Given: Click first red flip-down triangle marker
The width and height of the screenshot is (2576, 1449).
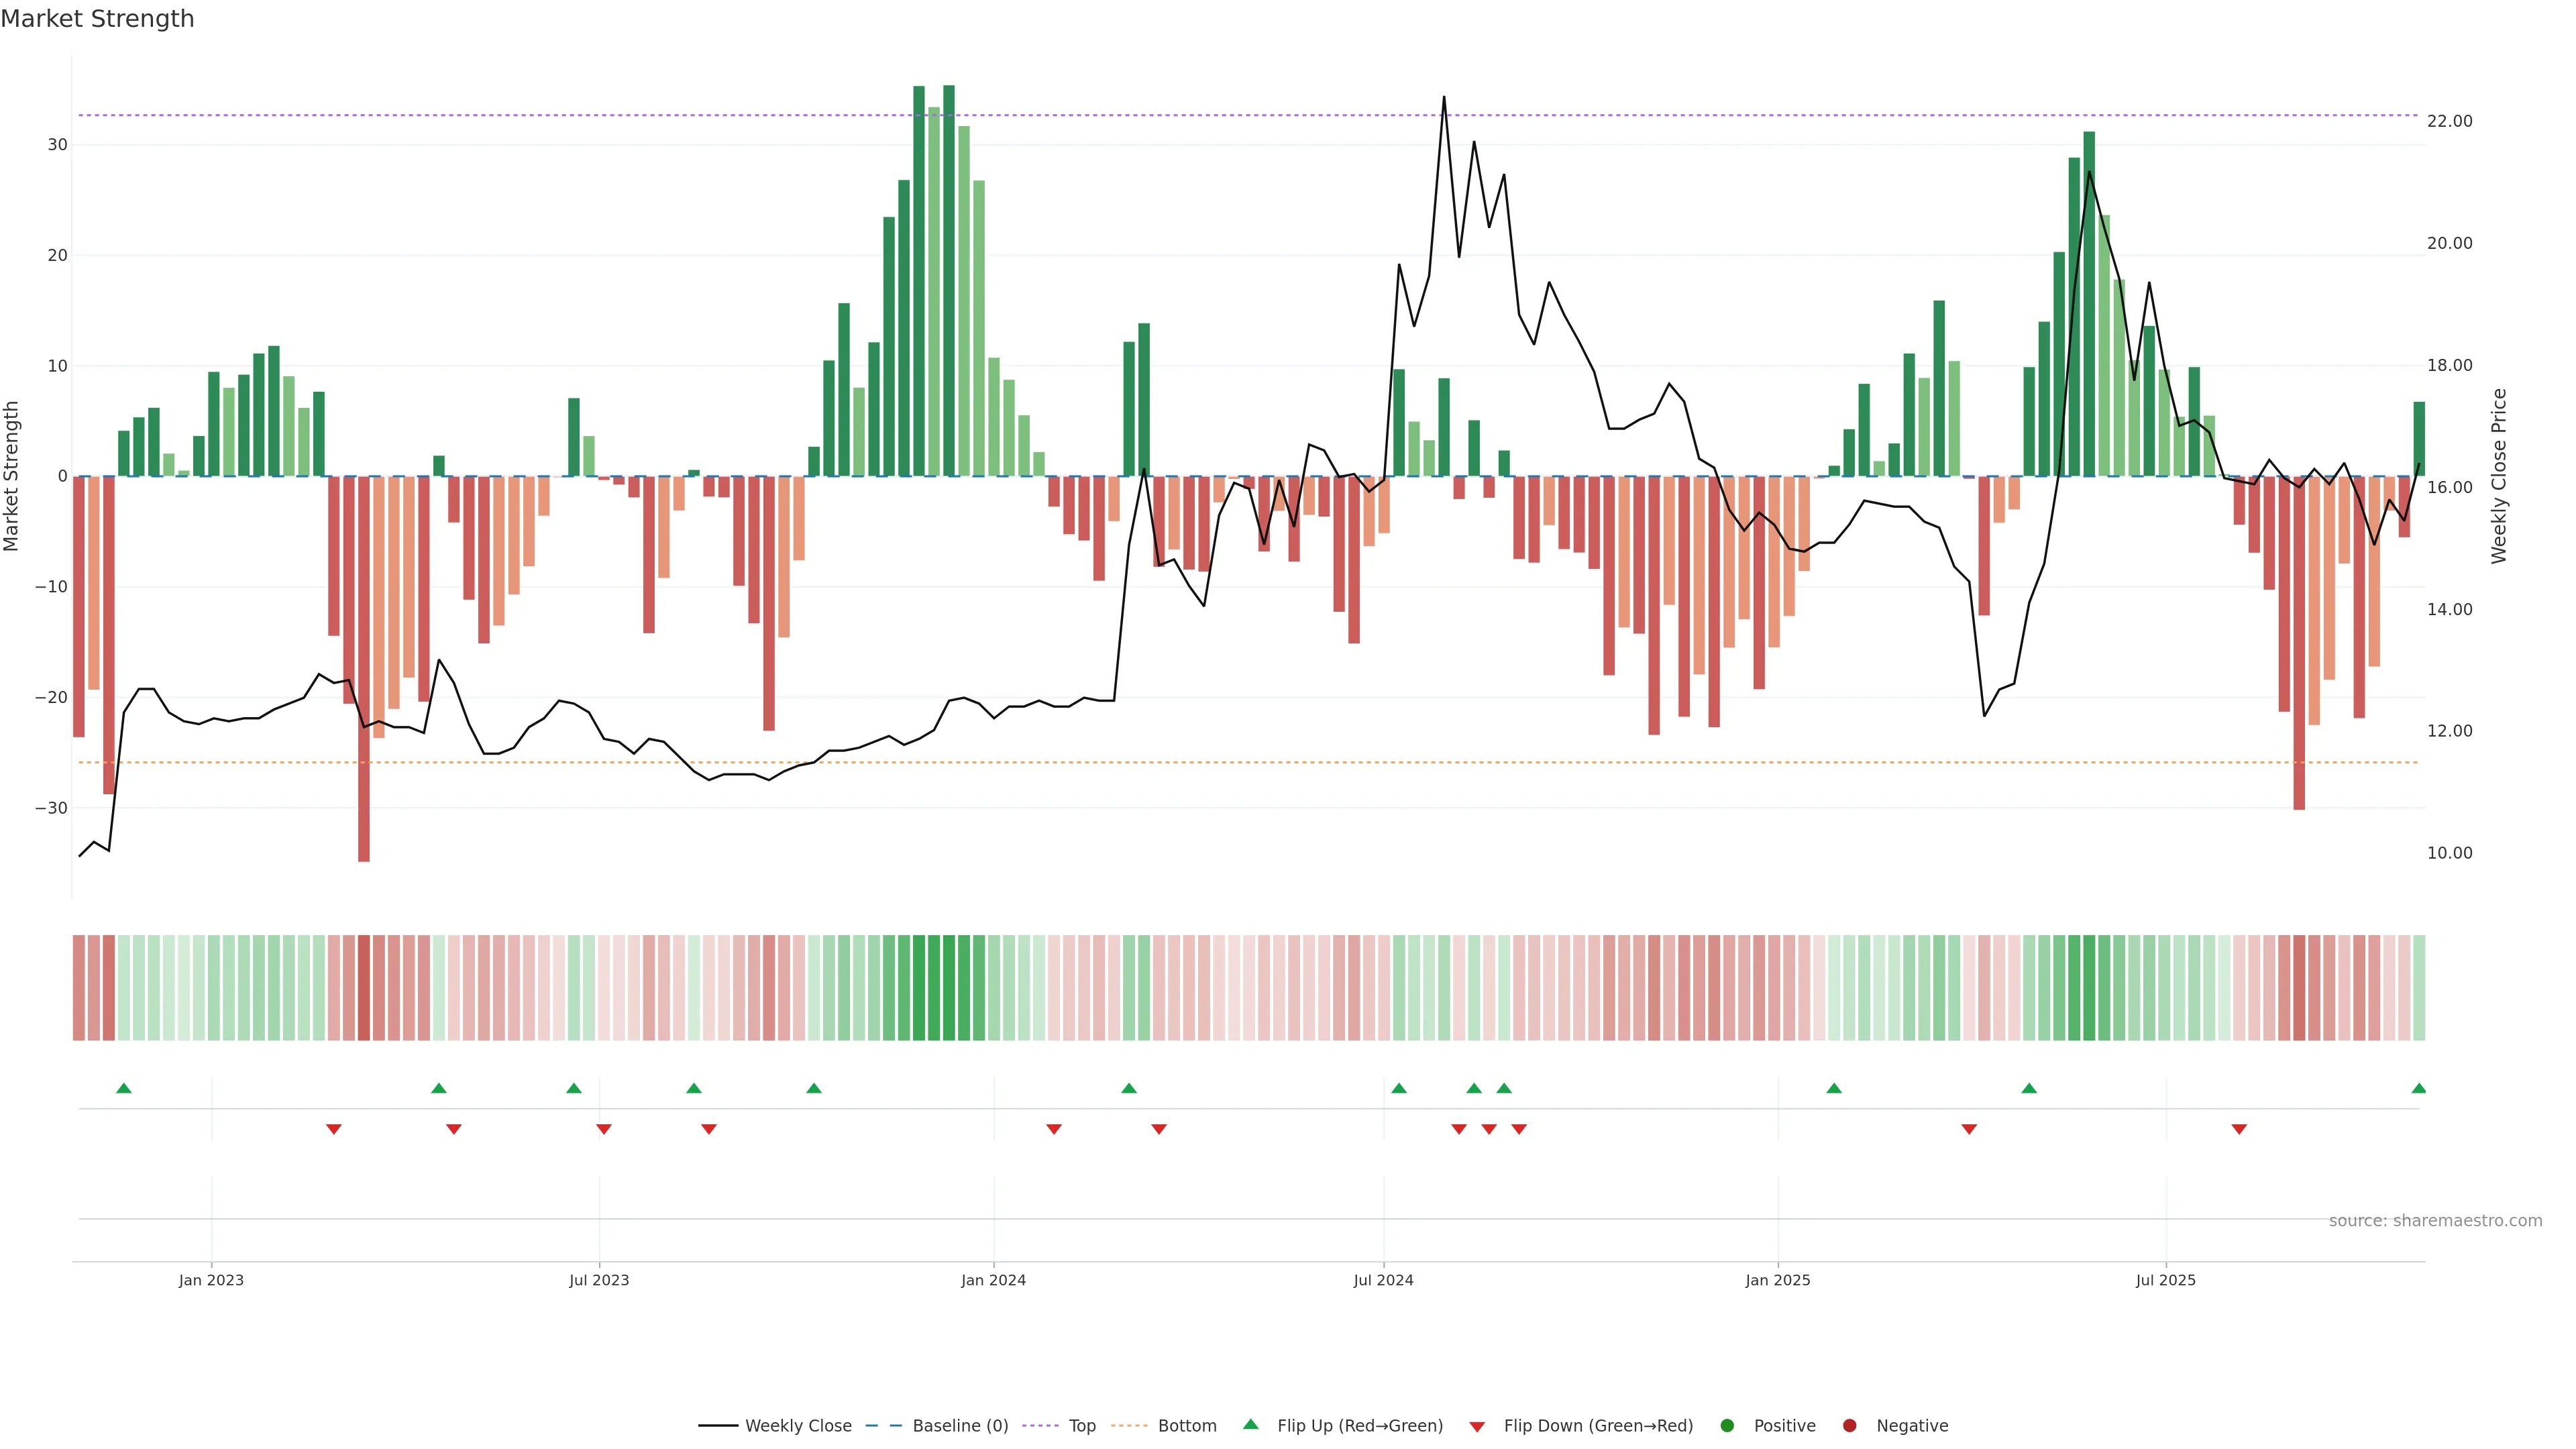Looking at the screenshot, I should [x=334, y=1129].
